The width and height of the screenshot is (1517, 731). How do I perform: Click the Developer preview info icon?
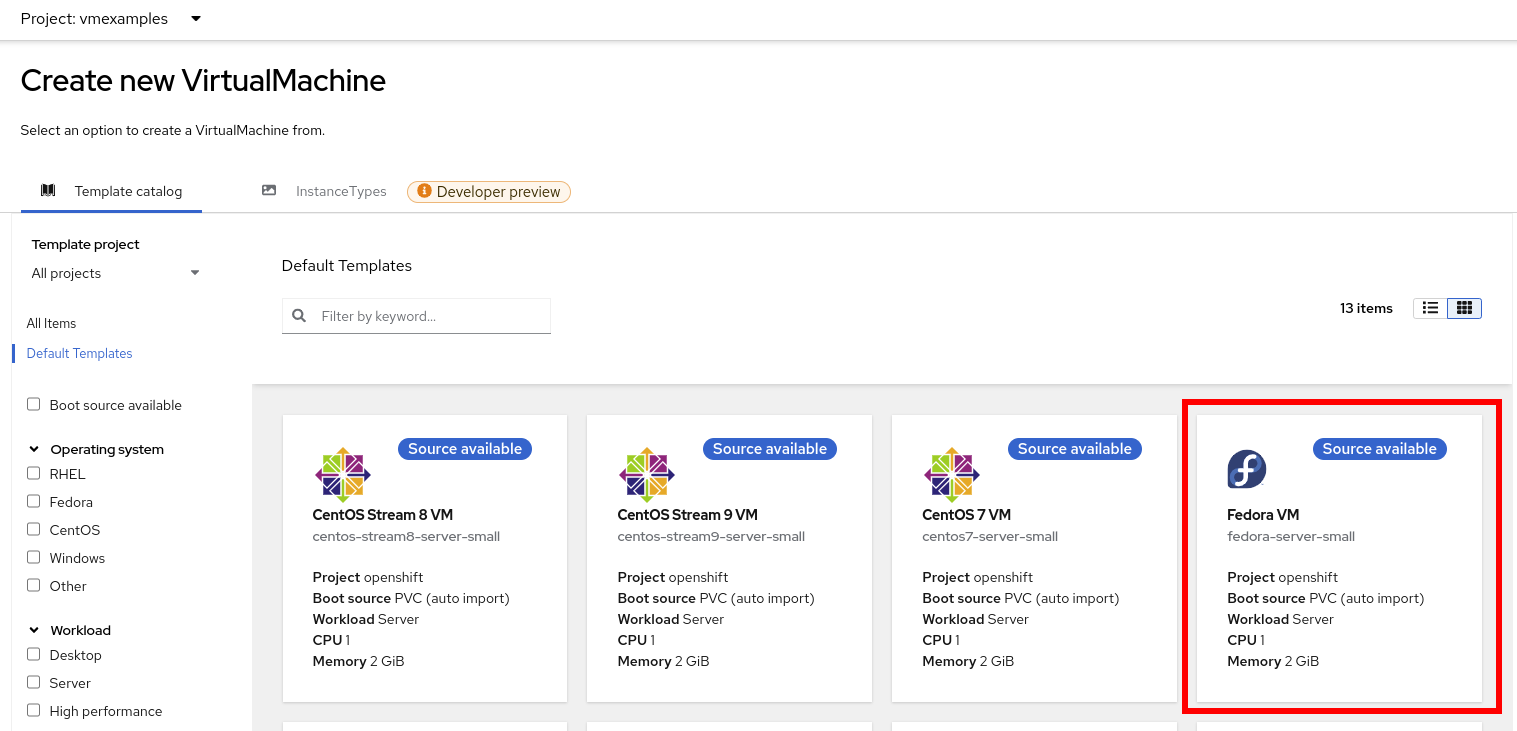coord(424,192)
